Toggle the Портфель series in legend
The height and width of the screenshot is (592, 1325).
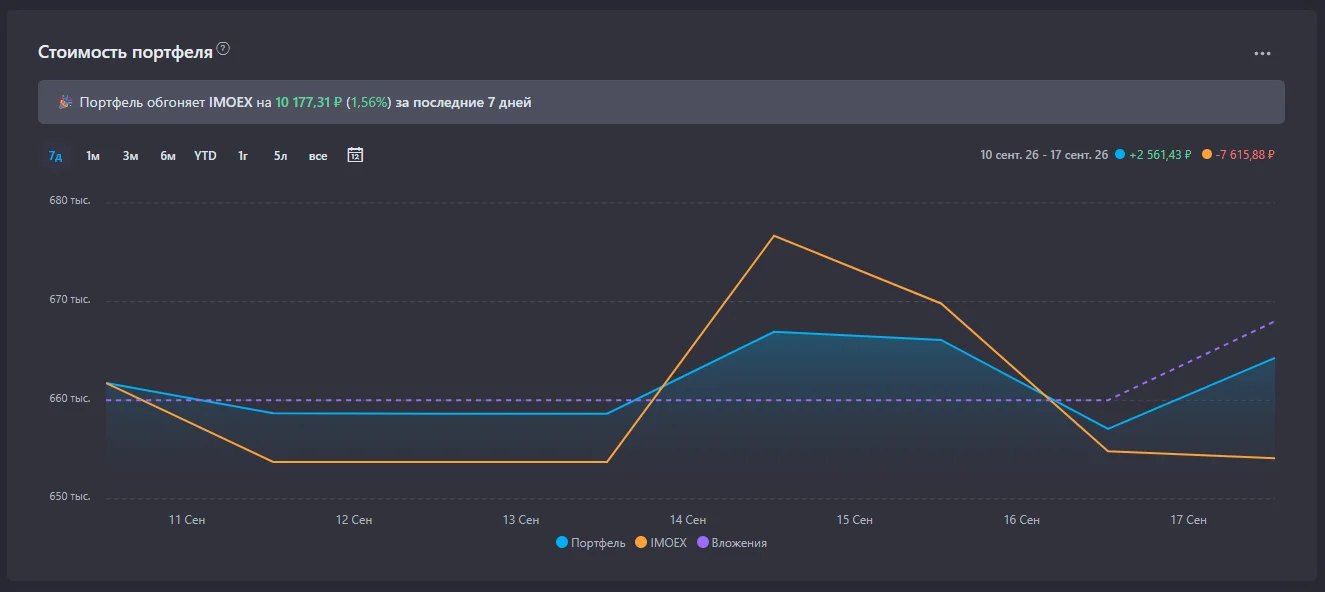(x=591, y=543)
